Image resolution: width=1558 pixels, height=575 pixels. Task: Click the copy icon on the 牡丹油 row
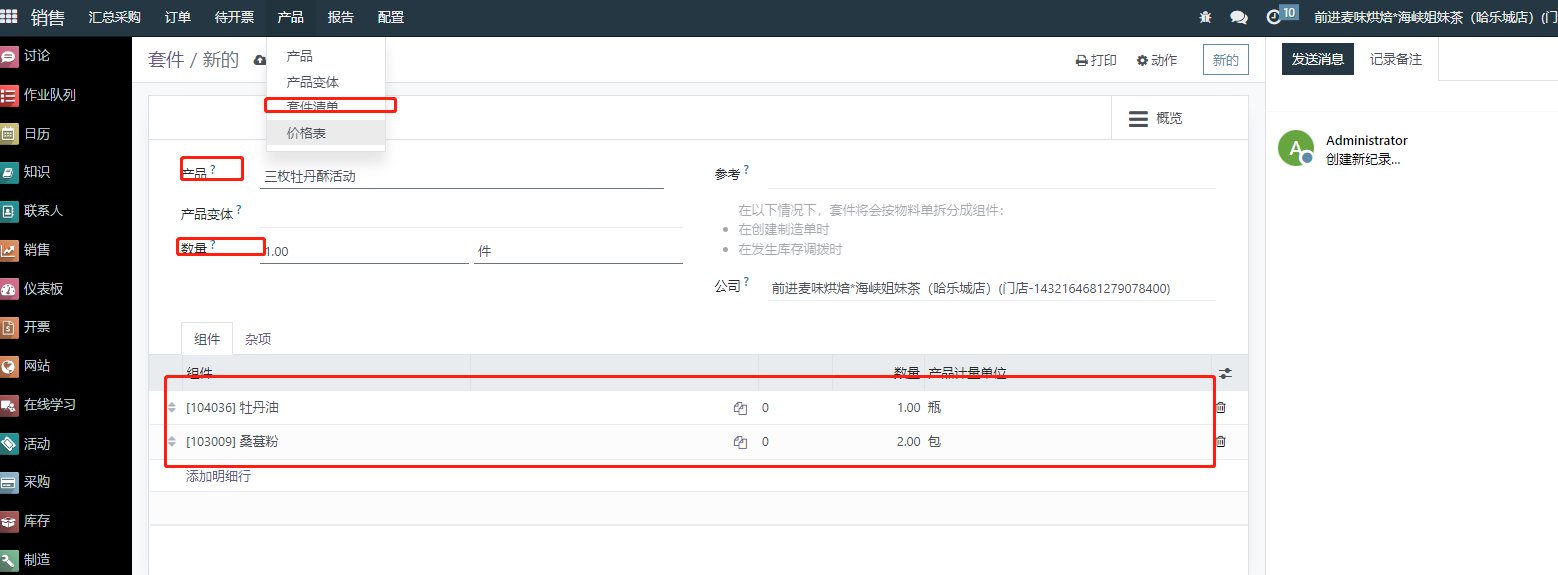(740, 408)
